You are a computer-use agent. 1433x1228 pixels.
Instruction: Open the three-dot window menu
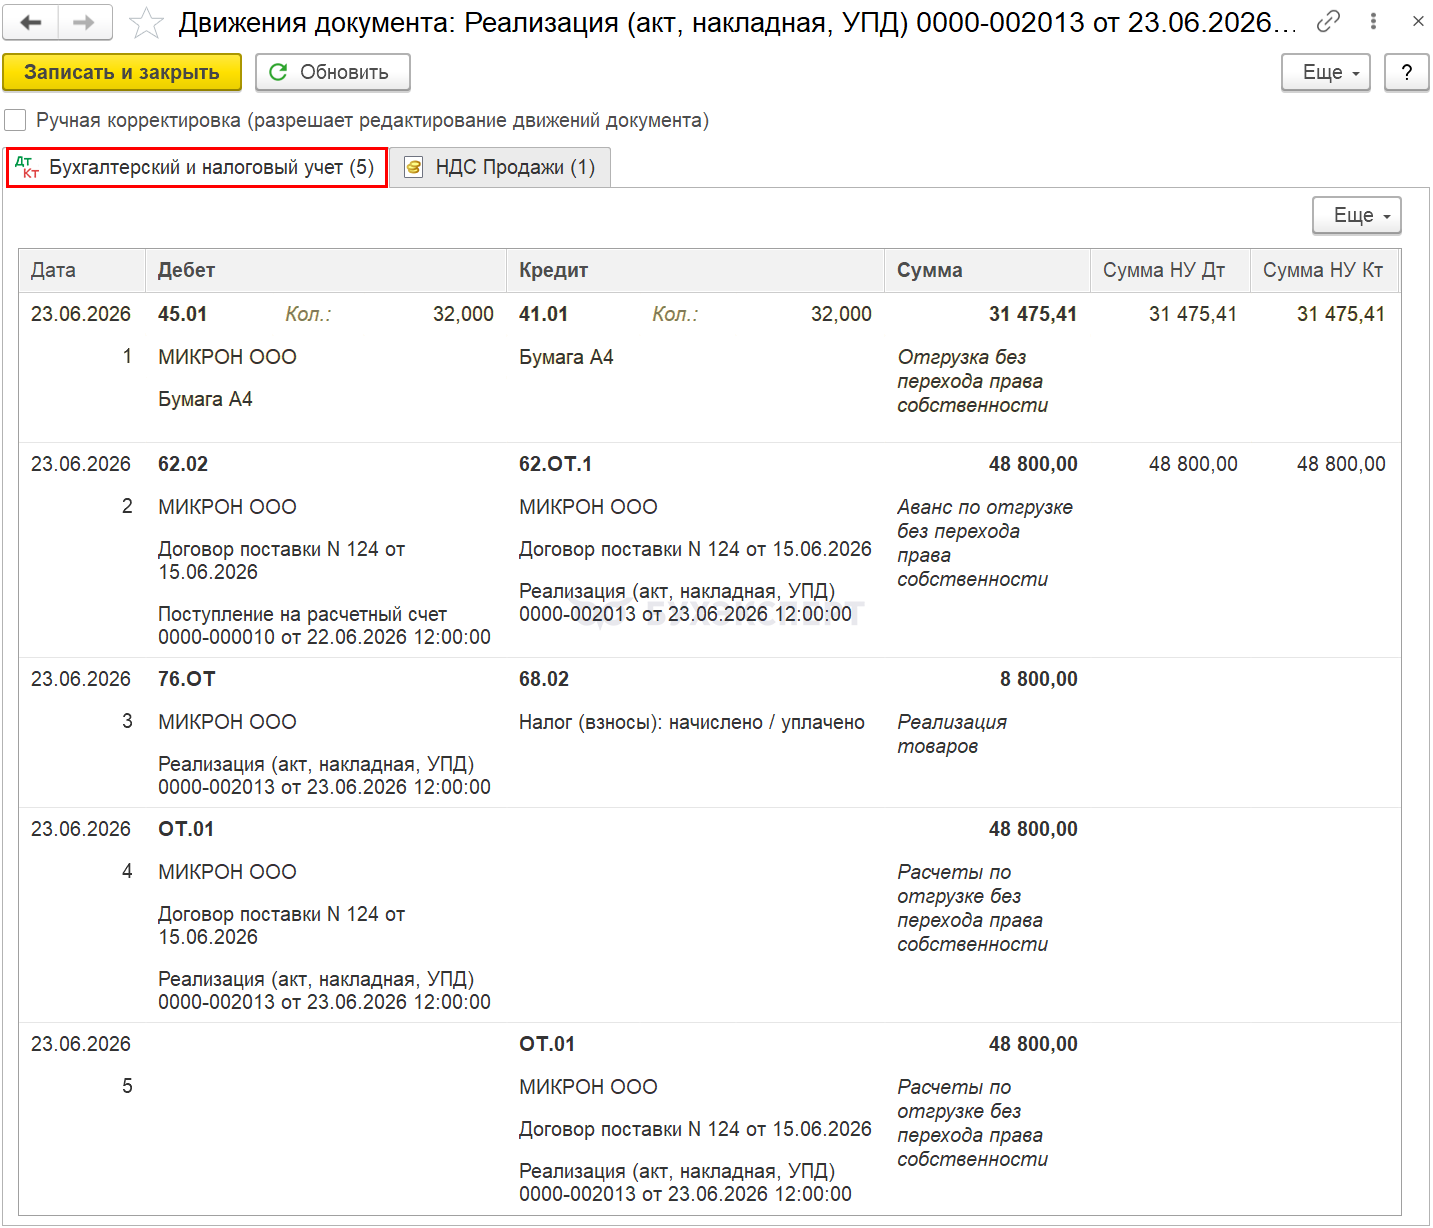click(1373, 21)
